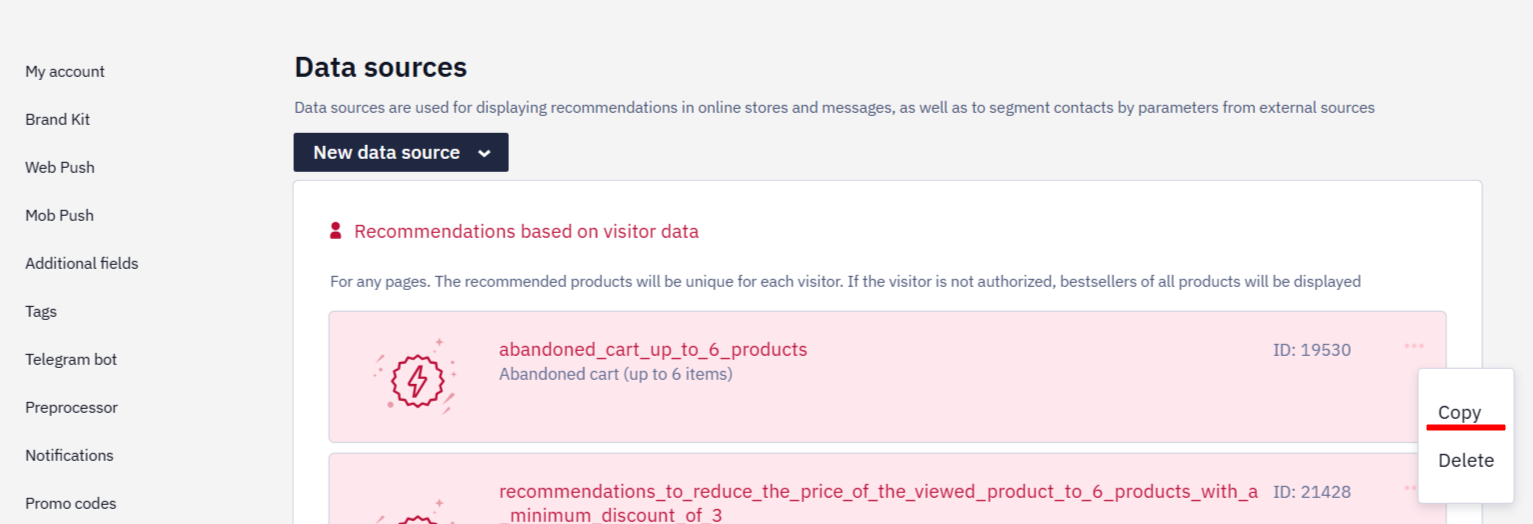The image size is (1533, 524).
Task: Open My account settings
Action: (65, 71)
